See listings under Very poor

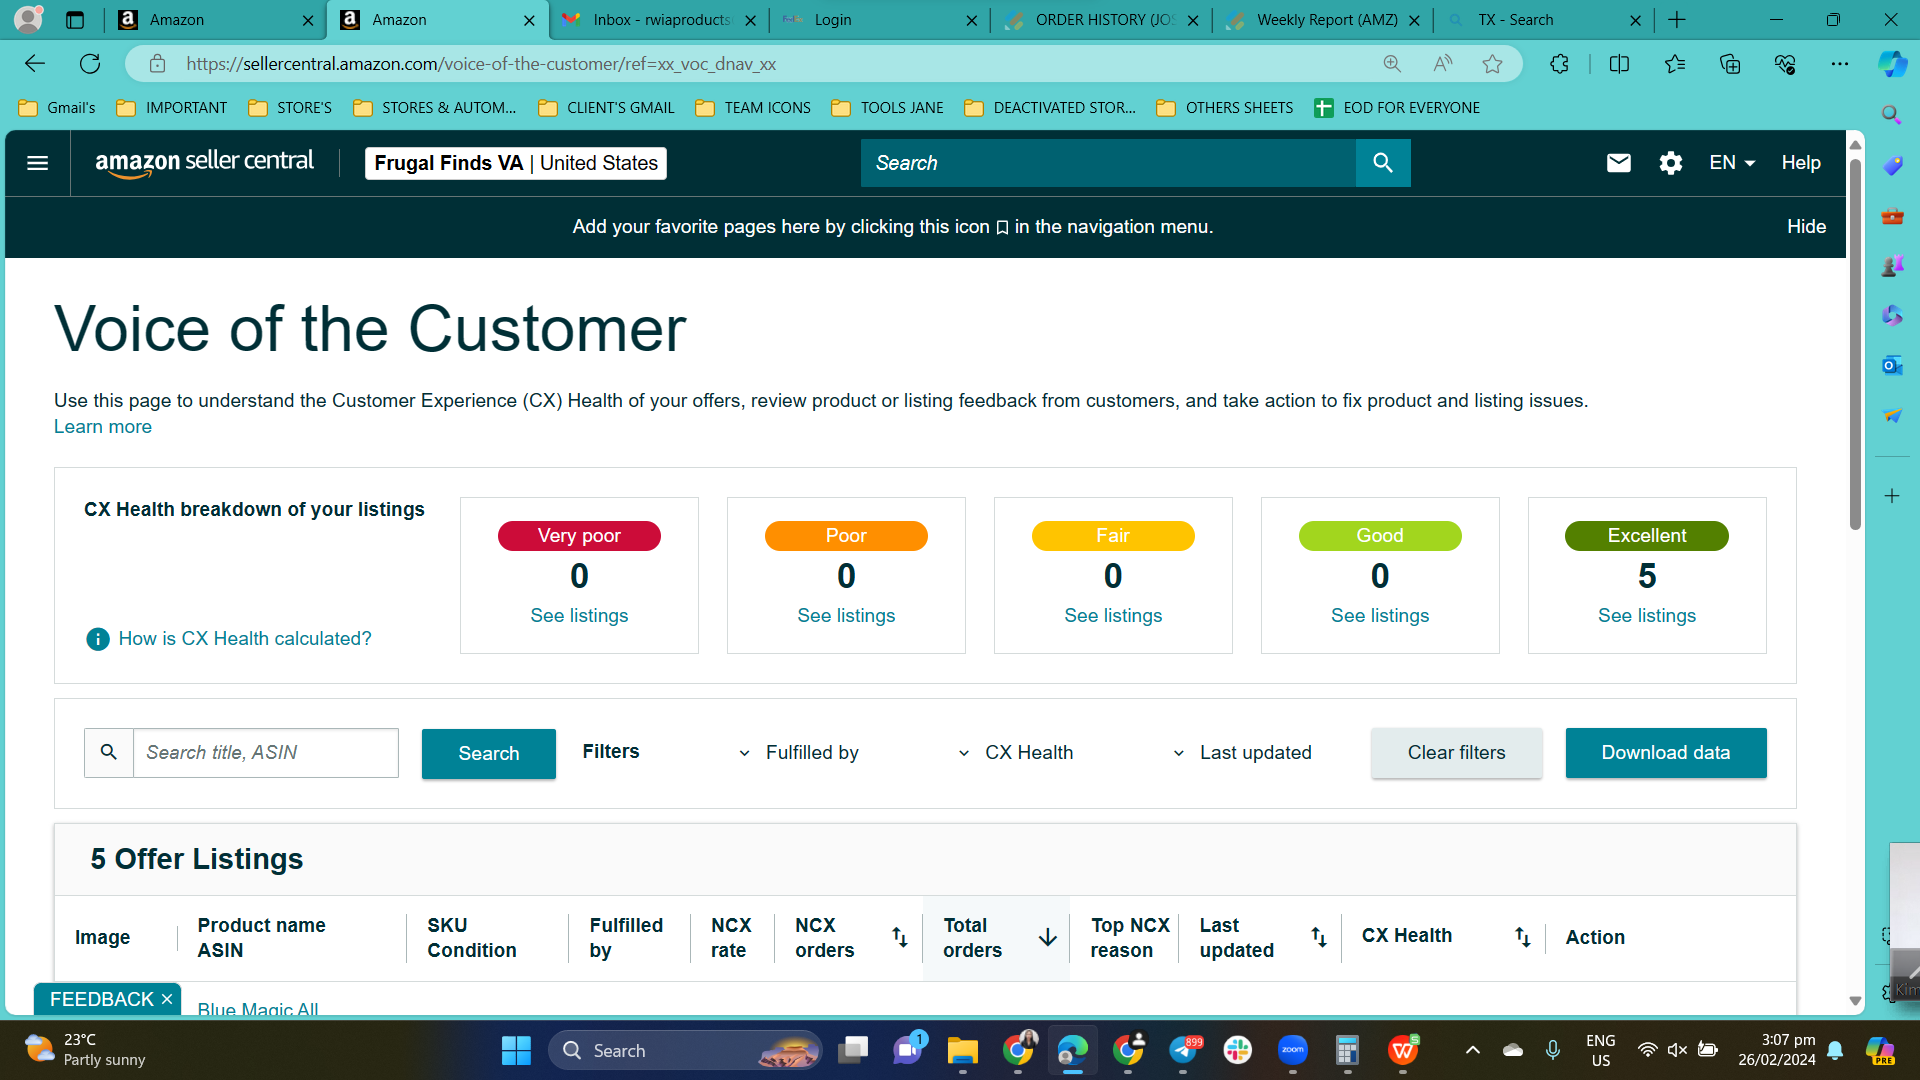pos(579,616)
